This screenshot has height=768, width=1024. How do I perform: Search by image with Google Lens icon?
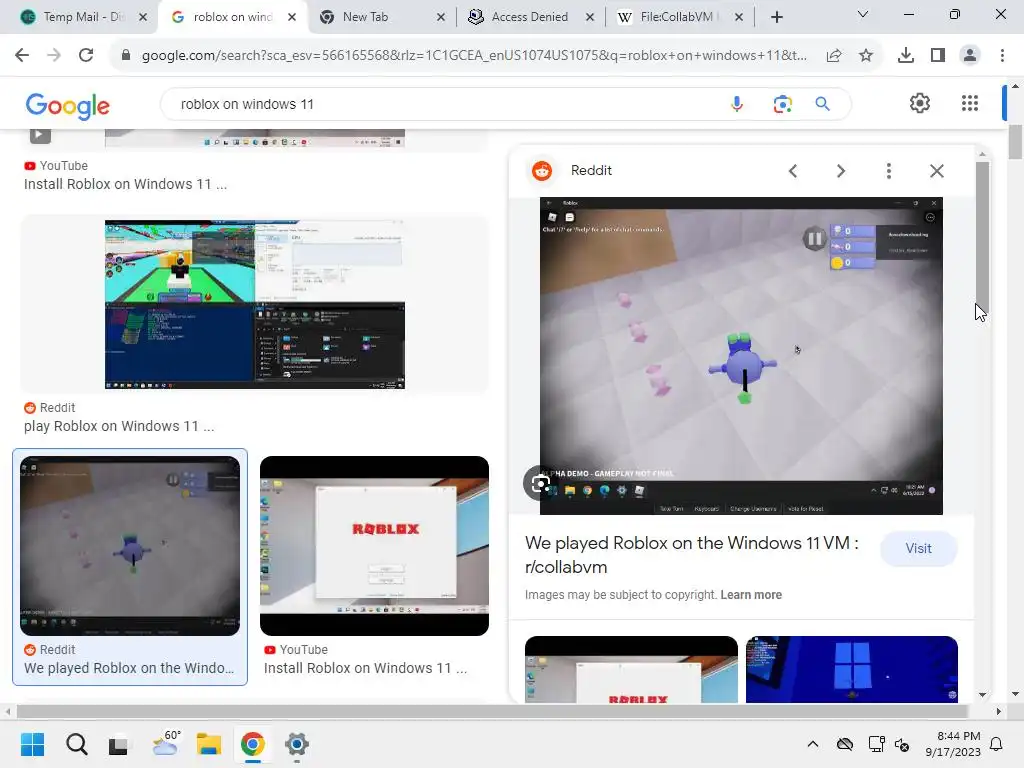[782, 104]
